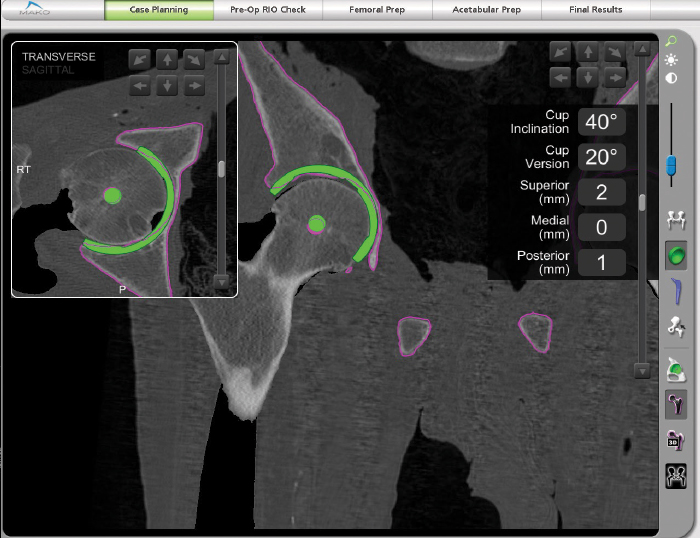
Task: Click the pelvis view icon in sidebar
Action: (677, 219)
